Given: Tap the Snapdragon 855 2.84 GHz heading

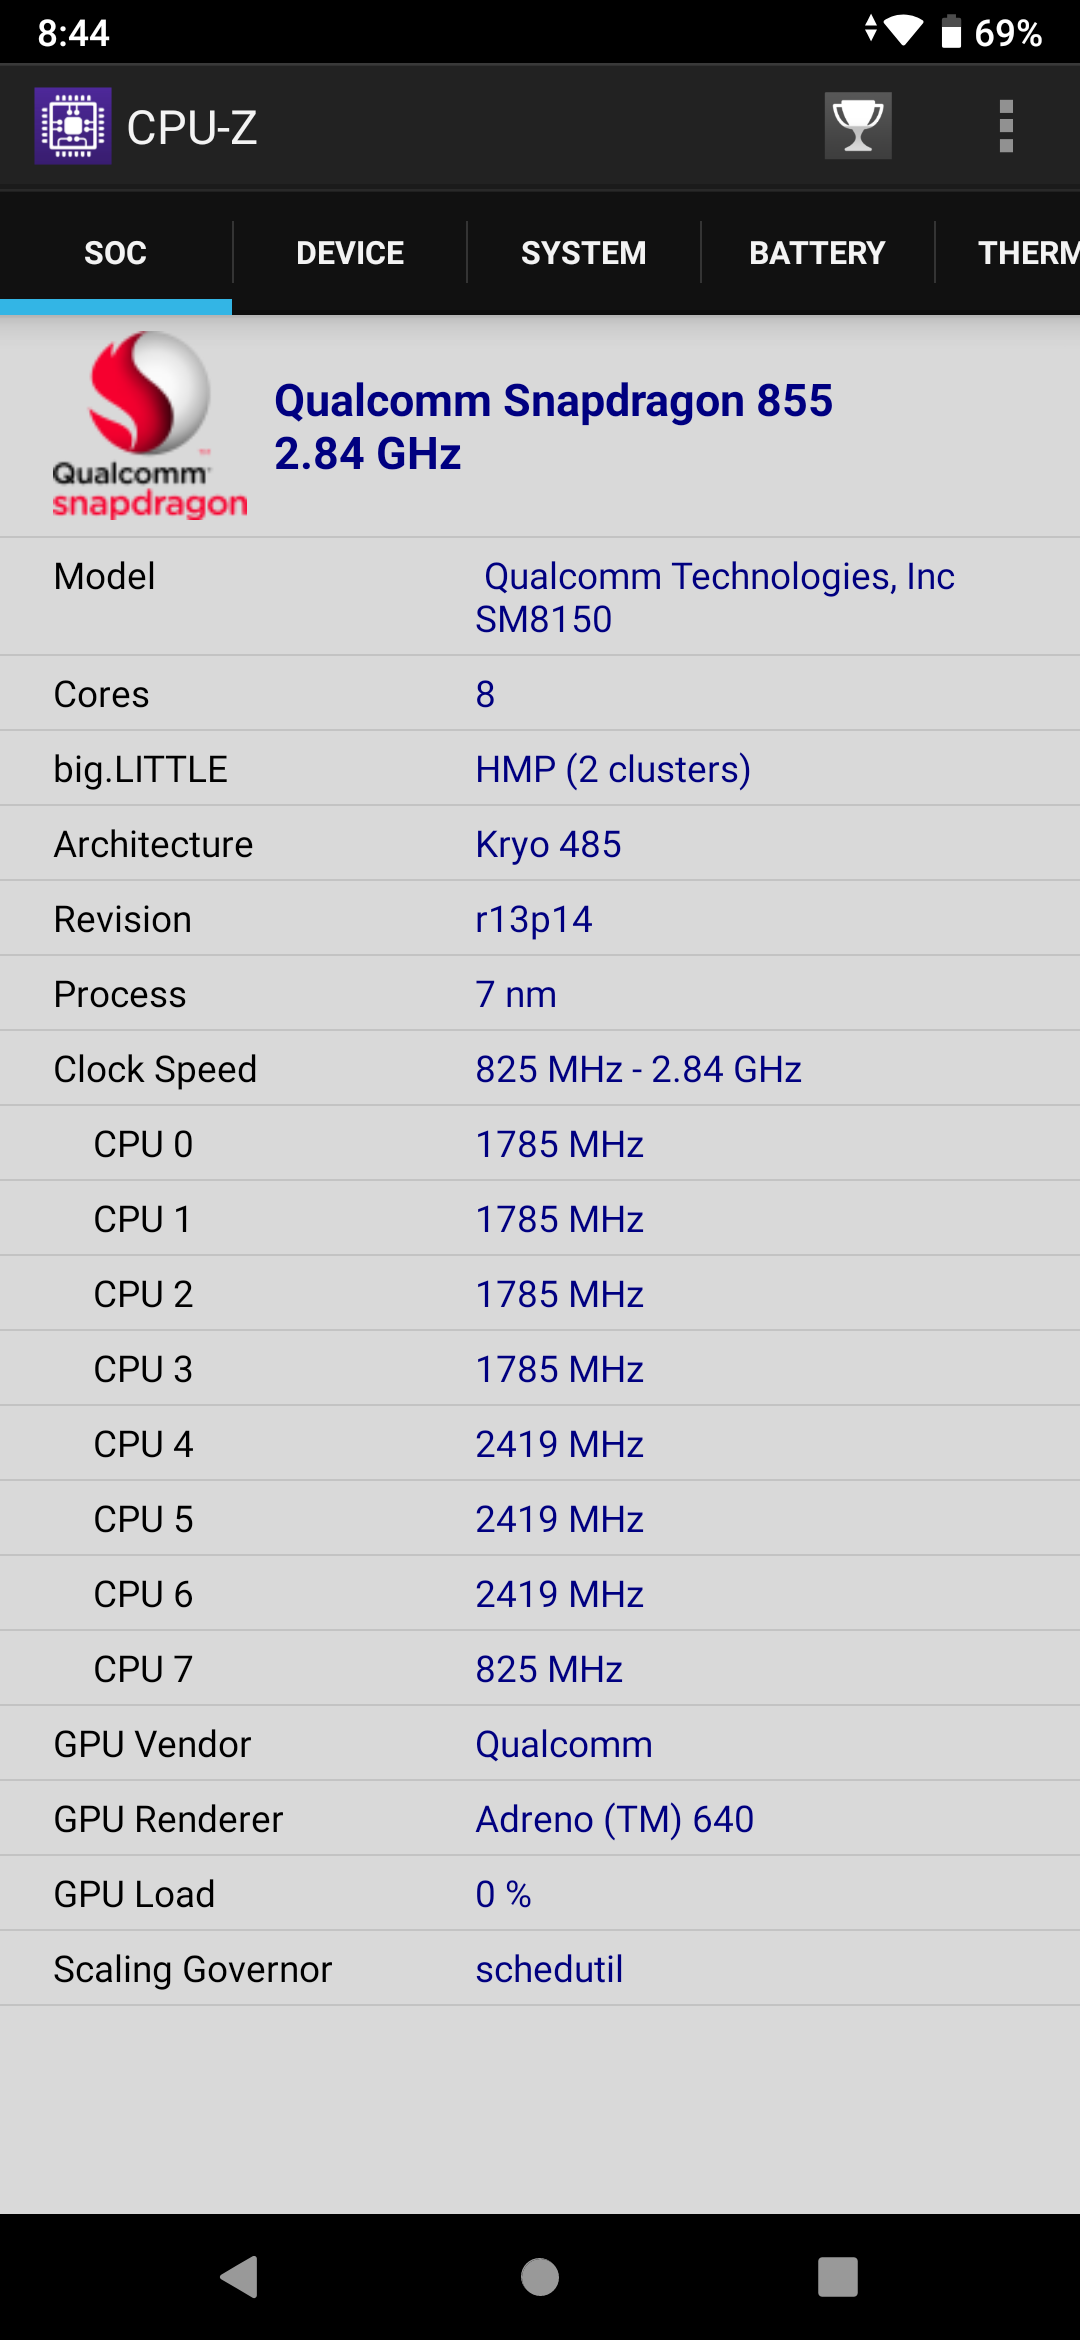Looking at the screenshot, I should tap(553, 427).
